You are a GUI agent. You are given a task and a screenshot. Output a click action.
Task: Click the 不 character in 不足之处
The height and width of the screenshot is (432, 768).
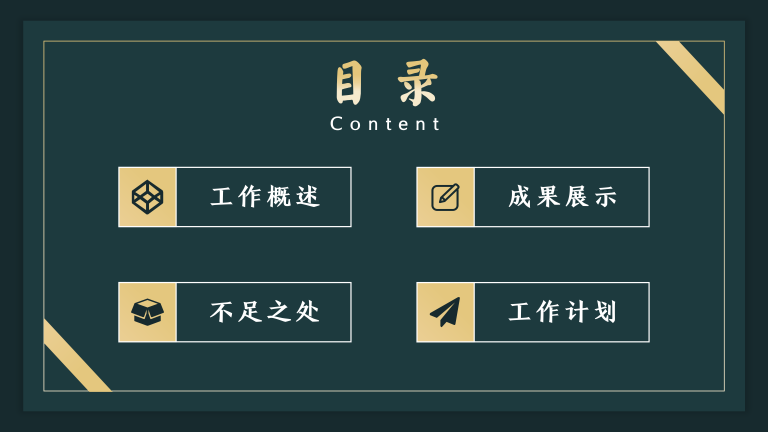(x=222, y=312)
